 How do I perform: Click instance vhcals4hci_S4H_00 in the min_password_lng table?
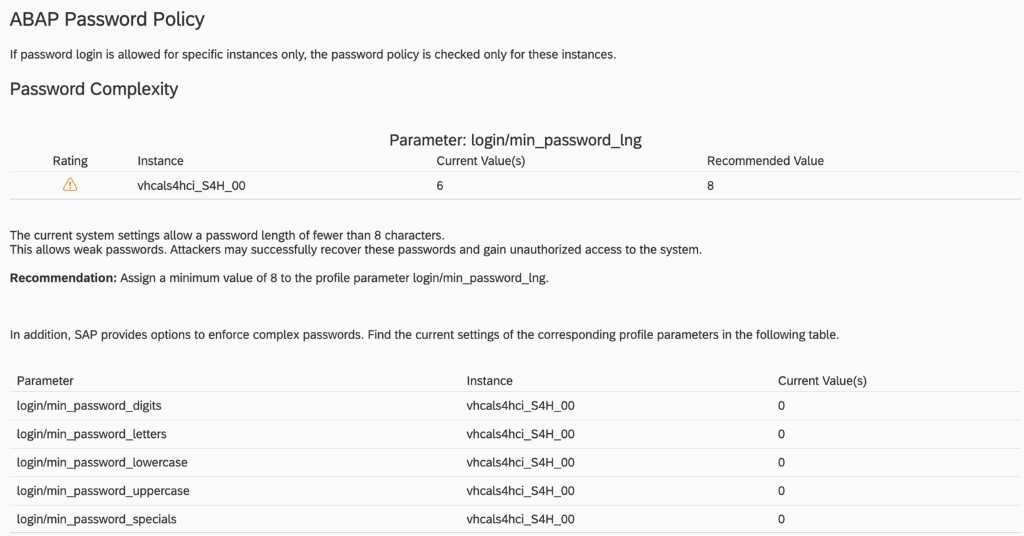(191, 186)
